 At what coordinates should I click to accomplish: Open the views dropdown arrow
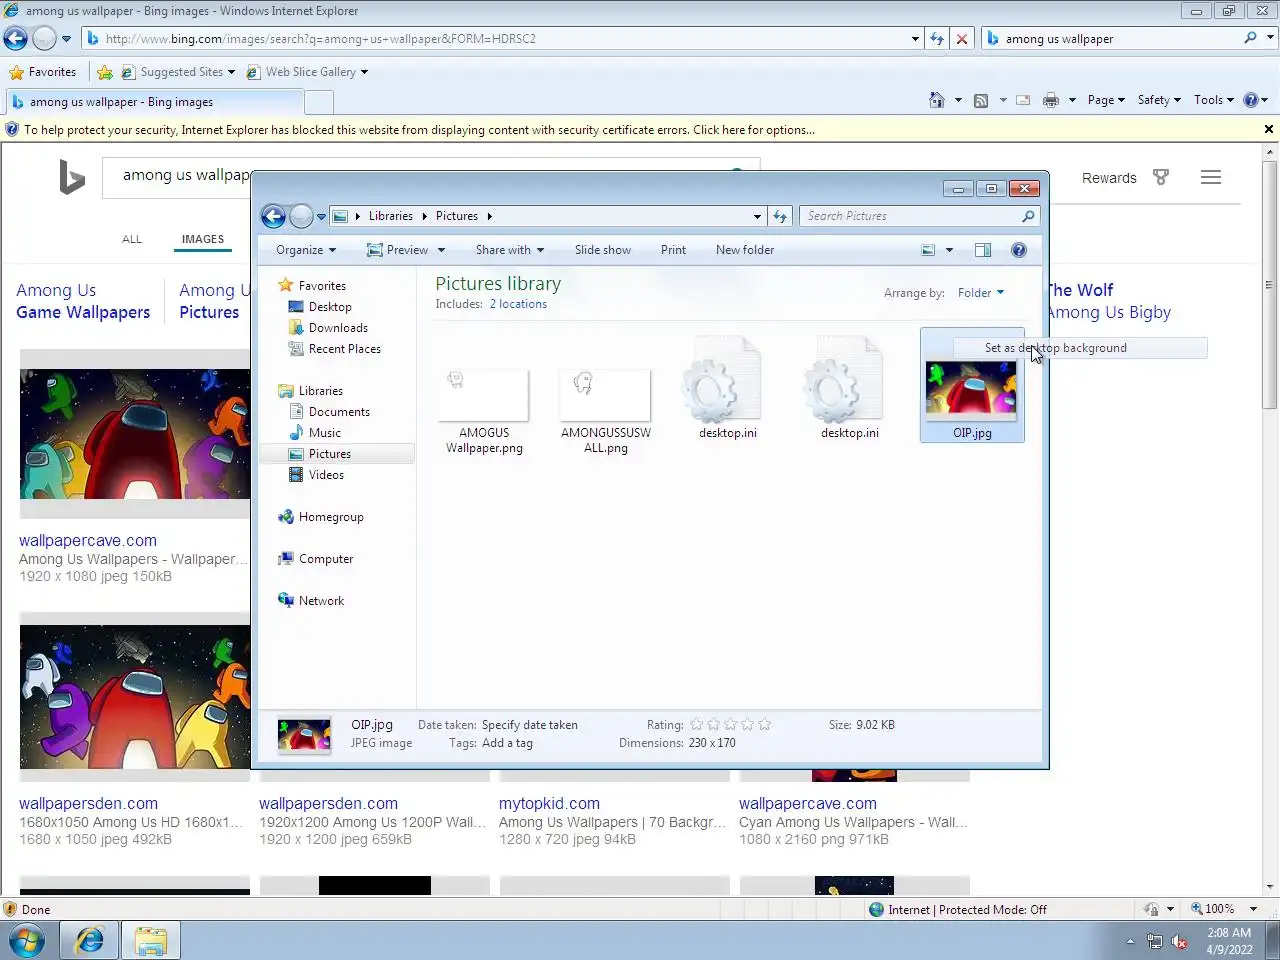pos(949,250)
